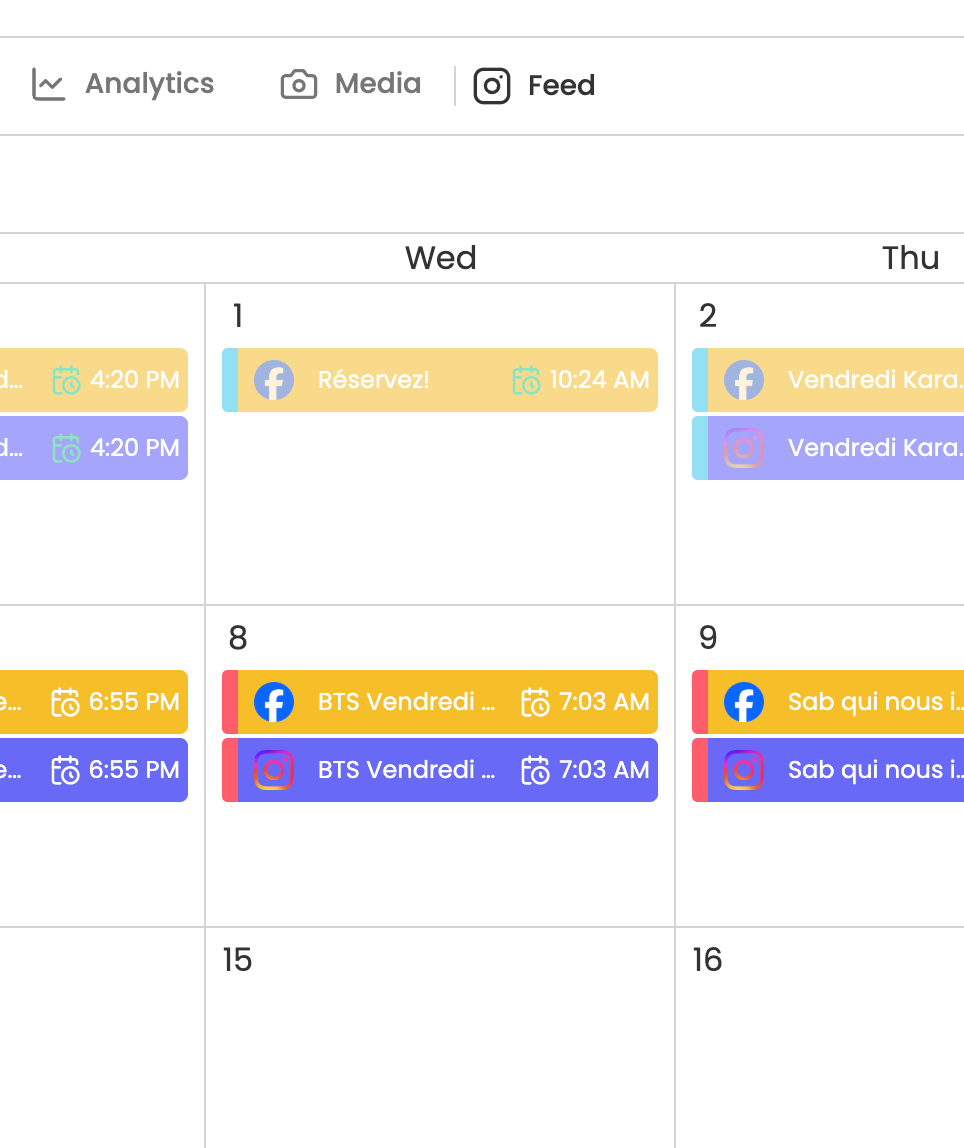
Task: Select day 16 cell in calendar
Action: pyautogui.click(x=819, y=1037)
